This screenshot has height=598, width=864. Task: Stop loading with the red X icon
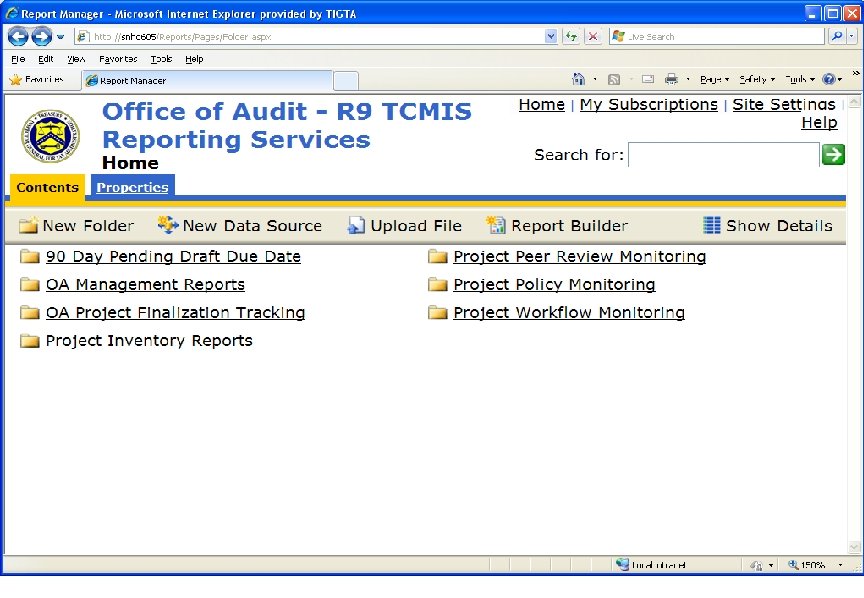[x=593, y=37]
